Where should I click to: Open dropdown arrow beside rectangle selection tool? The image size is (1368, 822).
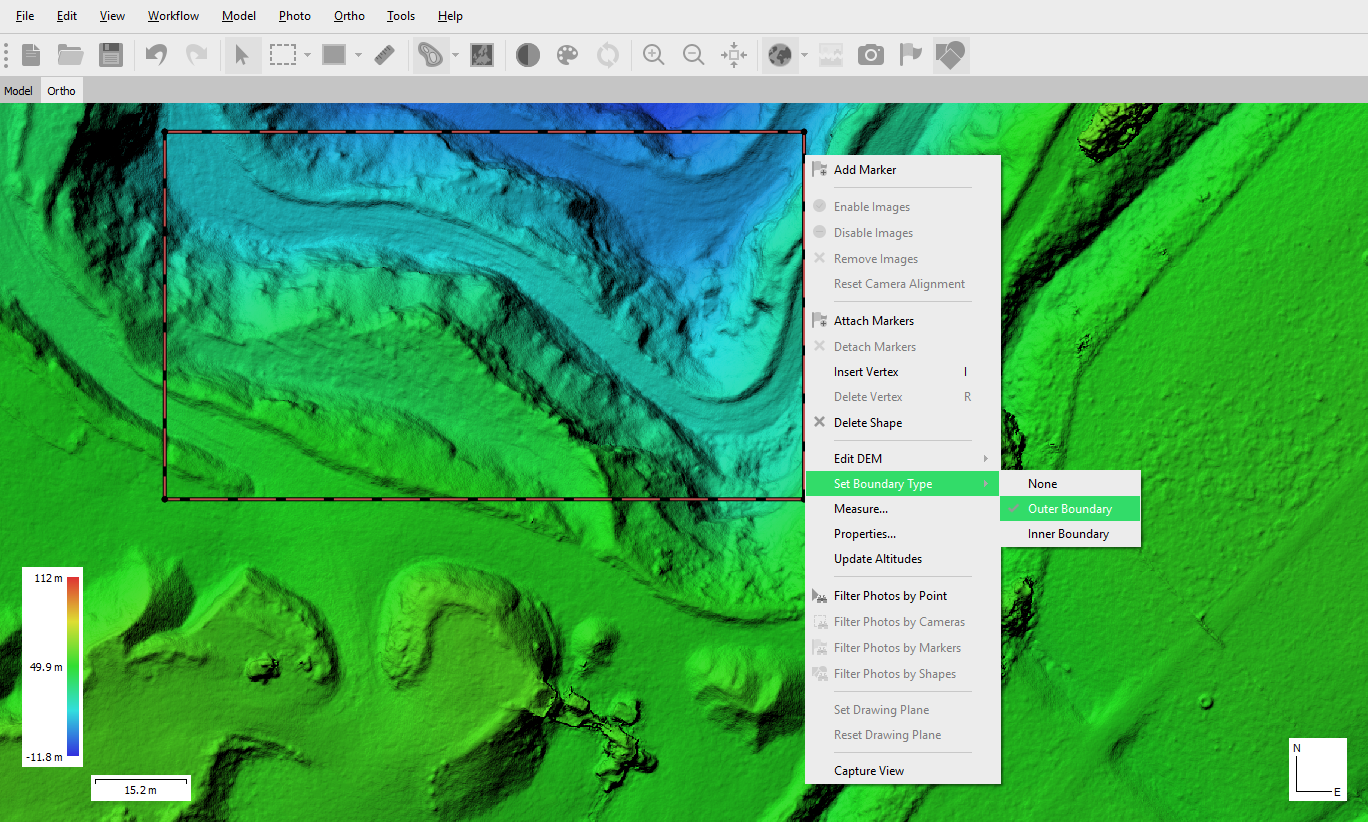308,55
